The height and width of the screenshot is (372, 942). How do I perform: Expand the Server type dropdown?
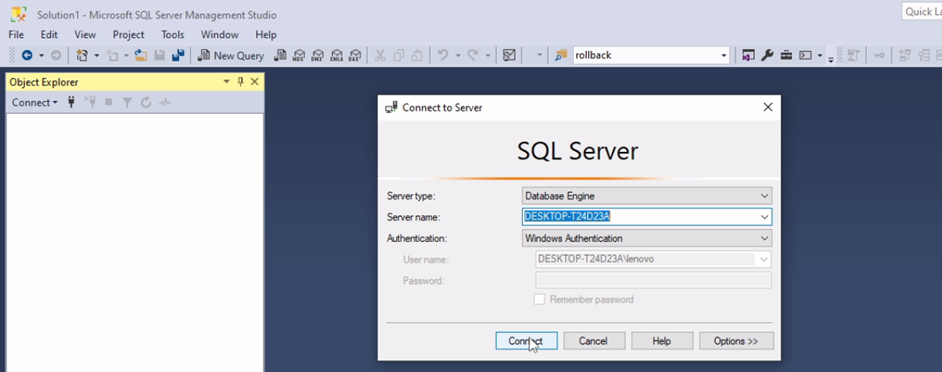[764, 196]
